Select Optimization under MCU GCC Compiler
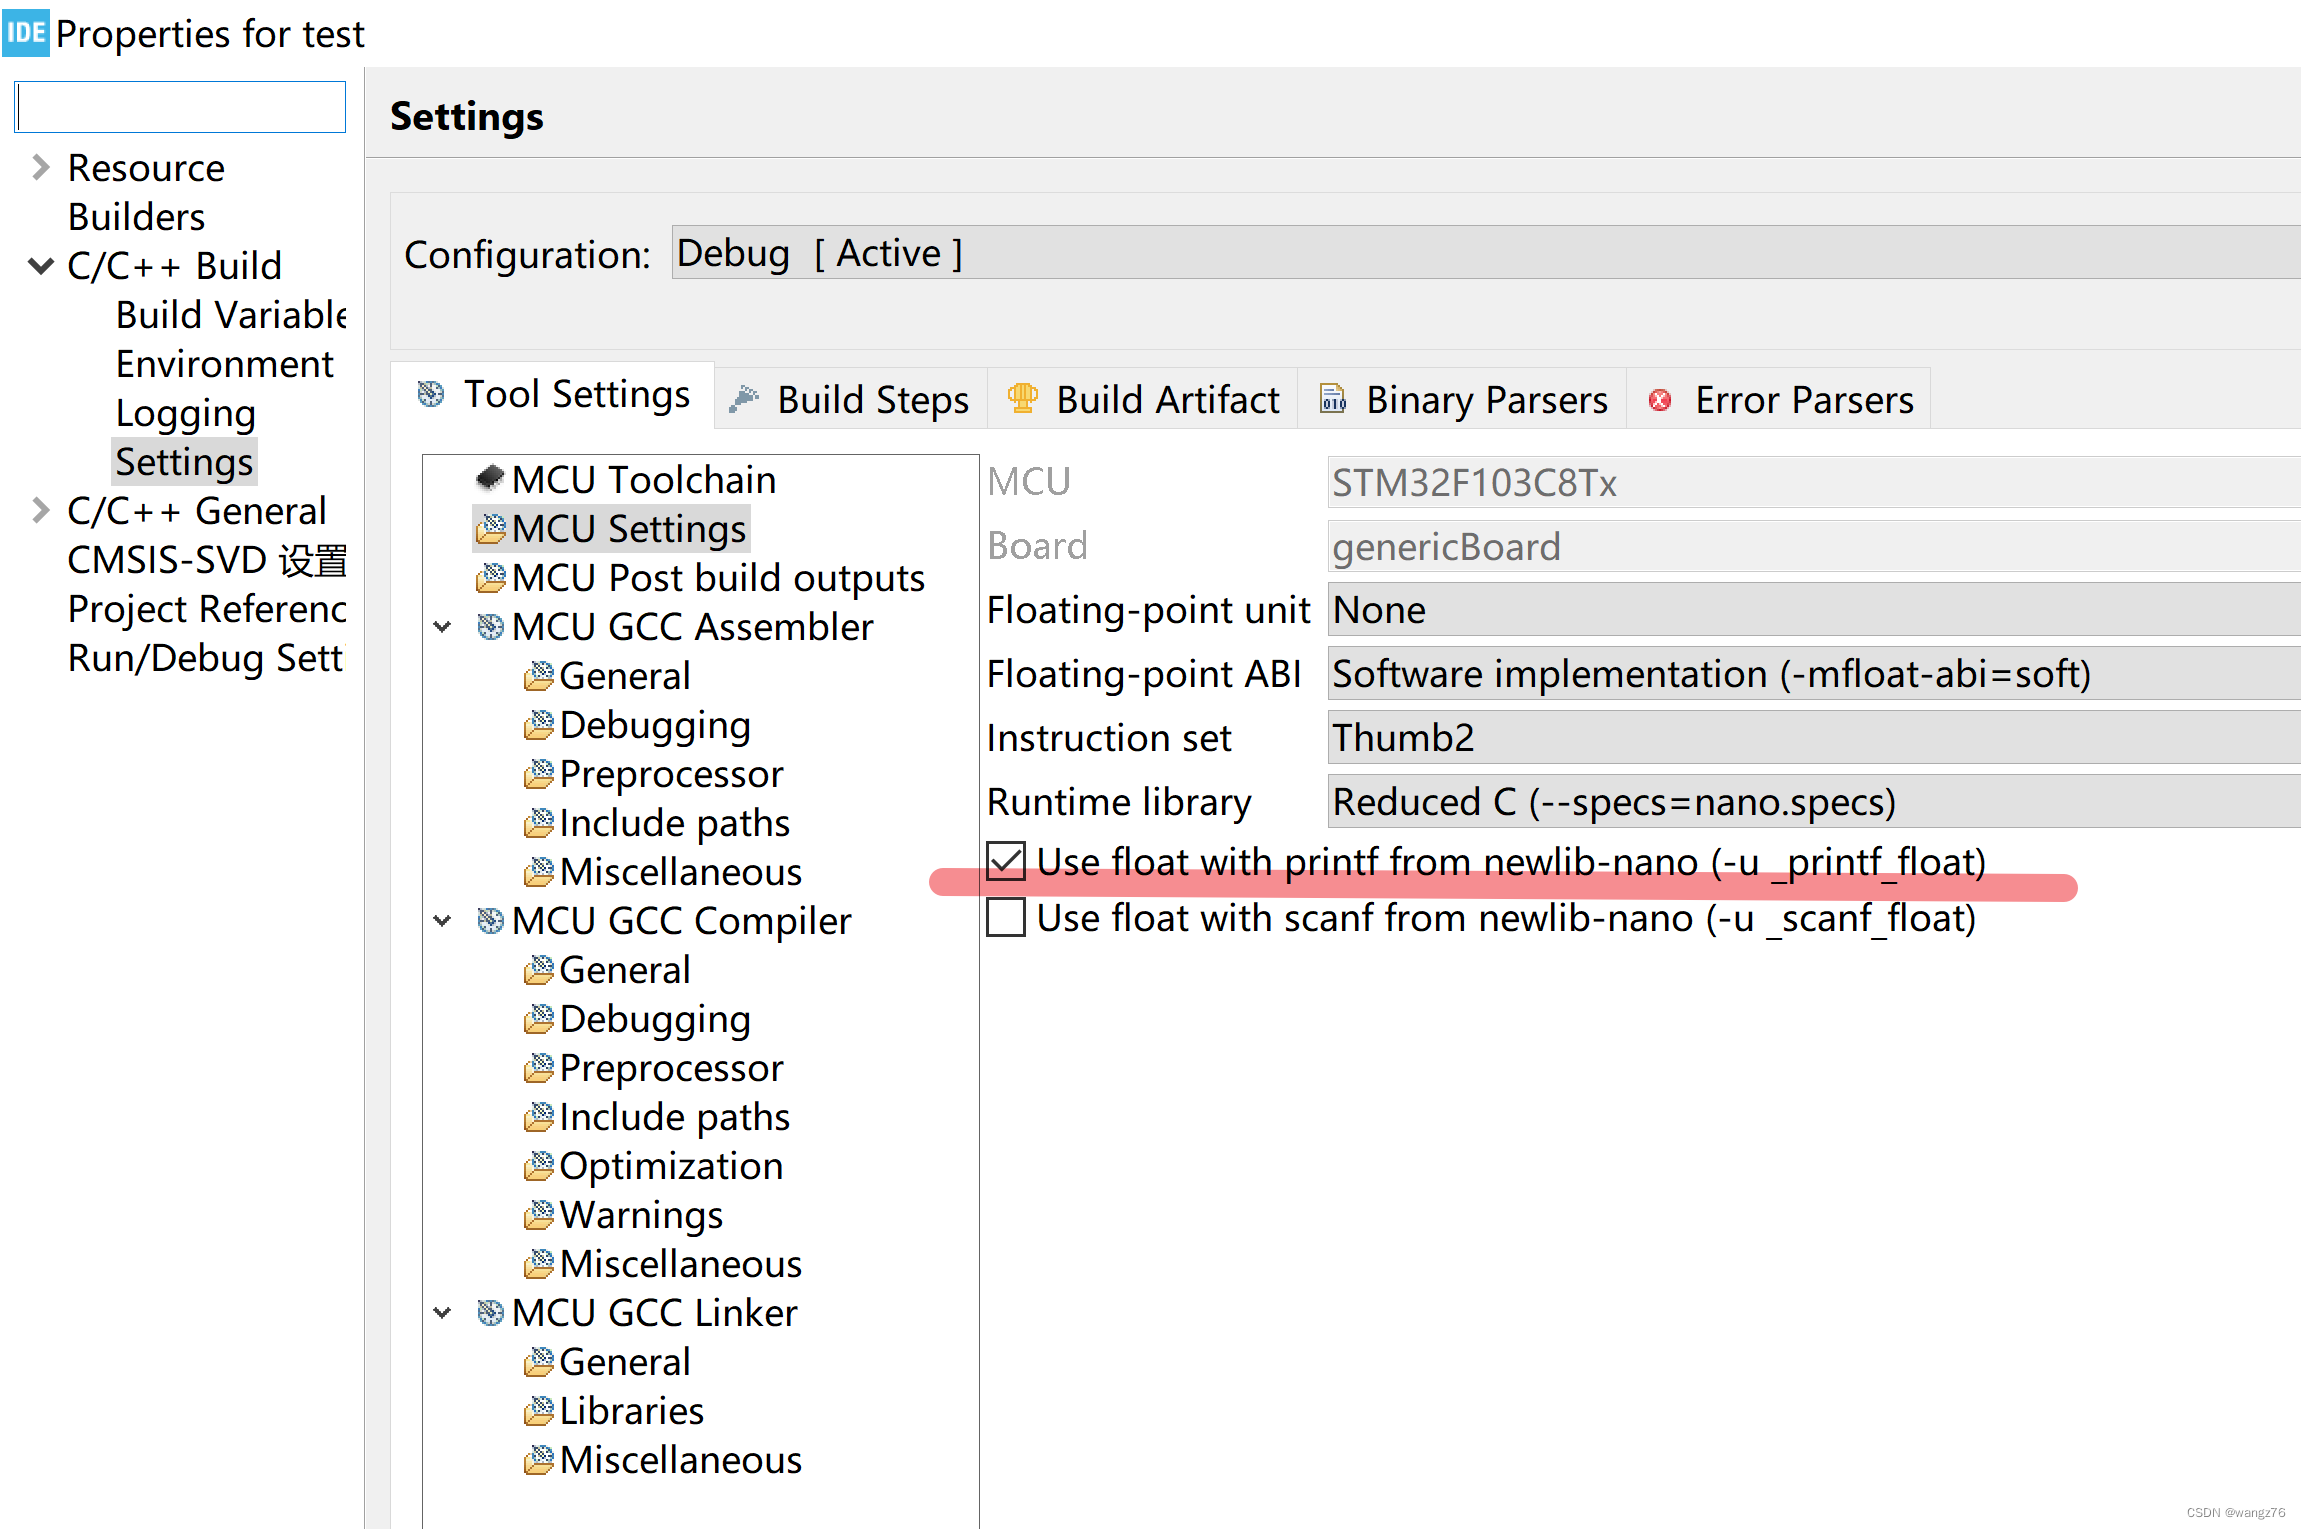This screenshot has height=1529, width=2301. 670,1166
